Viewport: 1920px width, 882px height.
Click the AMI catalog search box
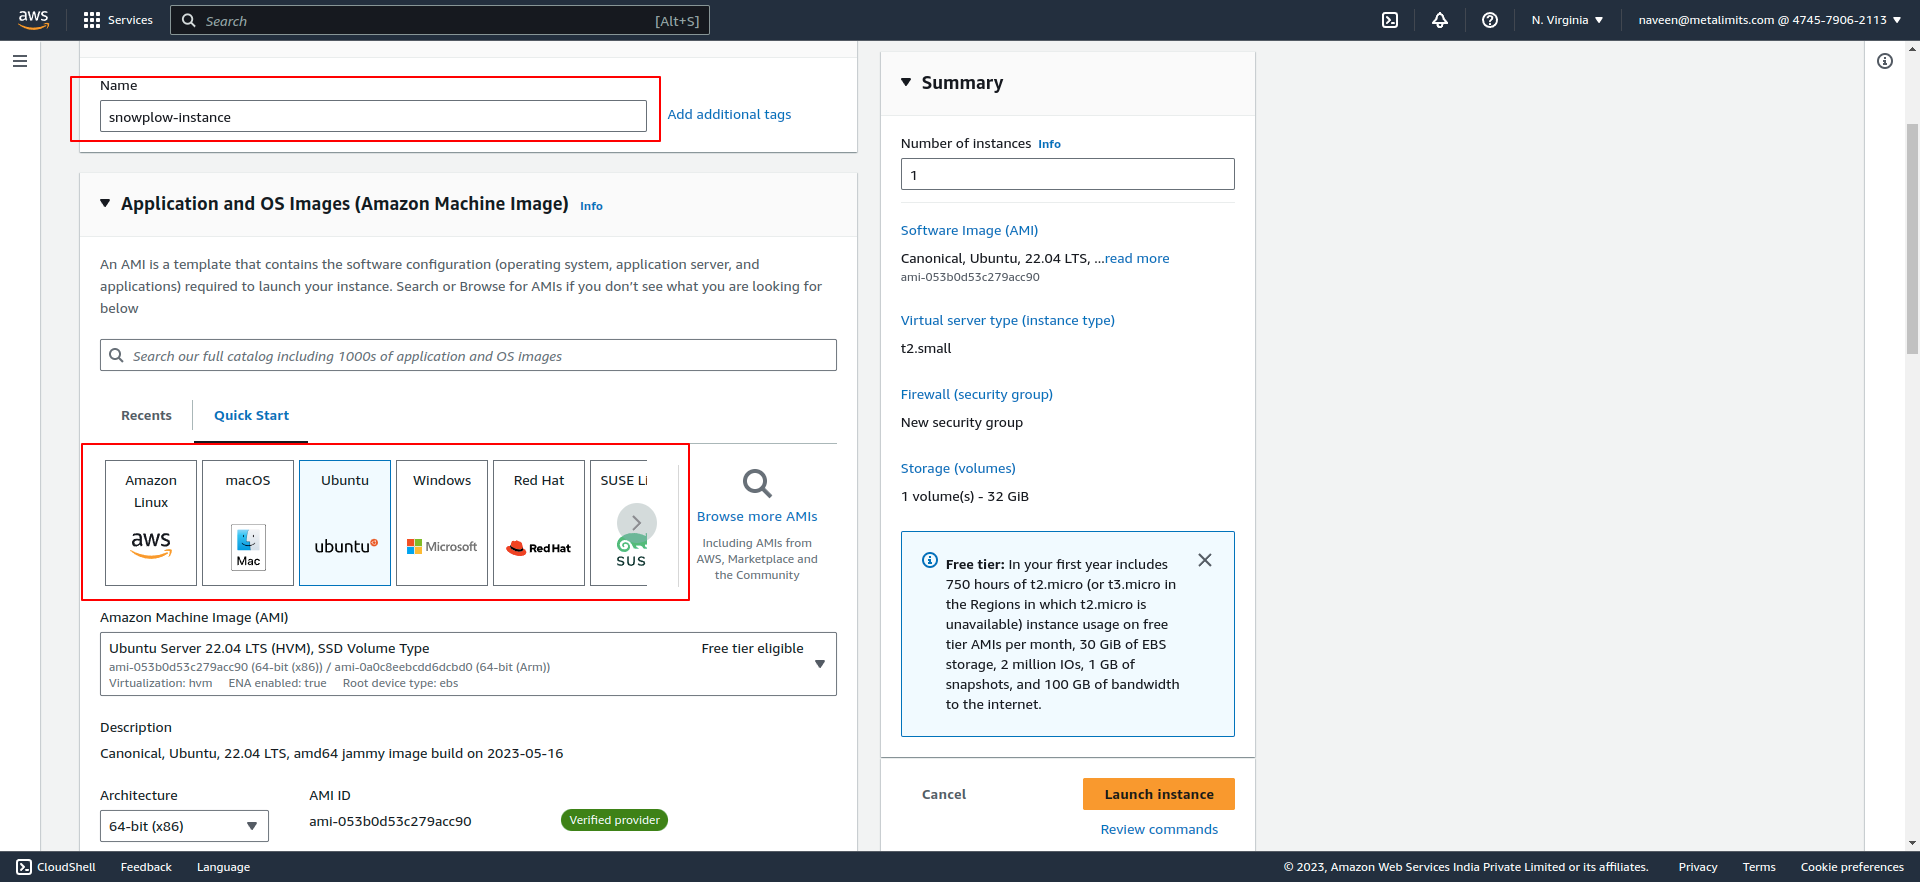click(x=468, y=355)
